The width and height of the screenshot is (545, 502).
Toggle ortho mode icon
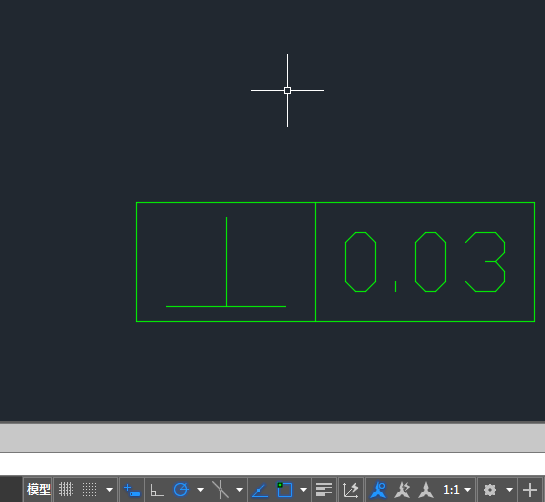(157, 490)
